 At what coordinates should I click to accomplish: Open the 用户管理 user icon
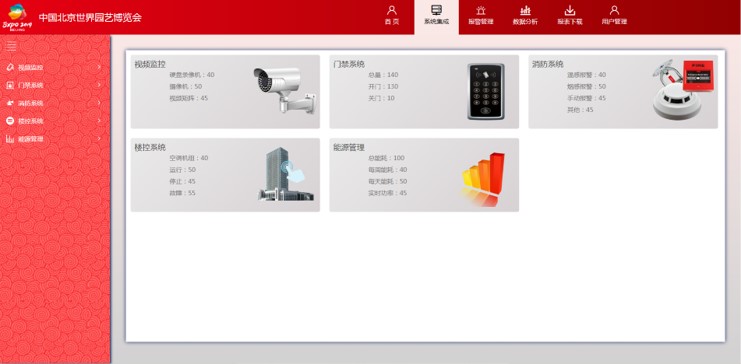[x=614, y=10]
